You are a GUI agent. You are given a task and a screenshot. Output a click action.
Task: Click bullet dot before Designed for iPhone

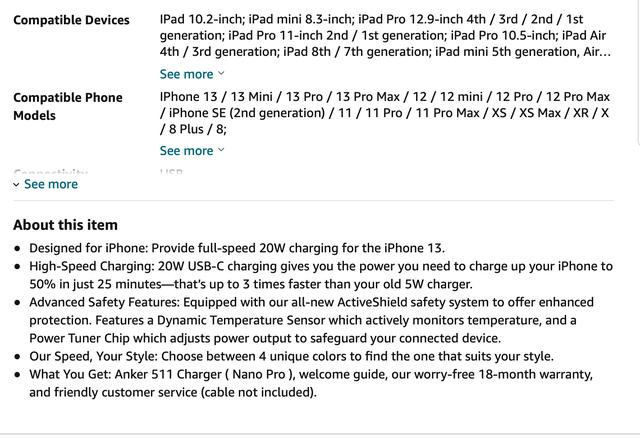[18, 248]
